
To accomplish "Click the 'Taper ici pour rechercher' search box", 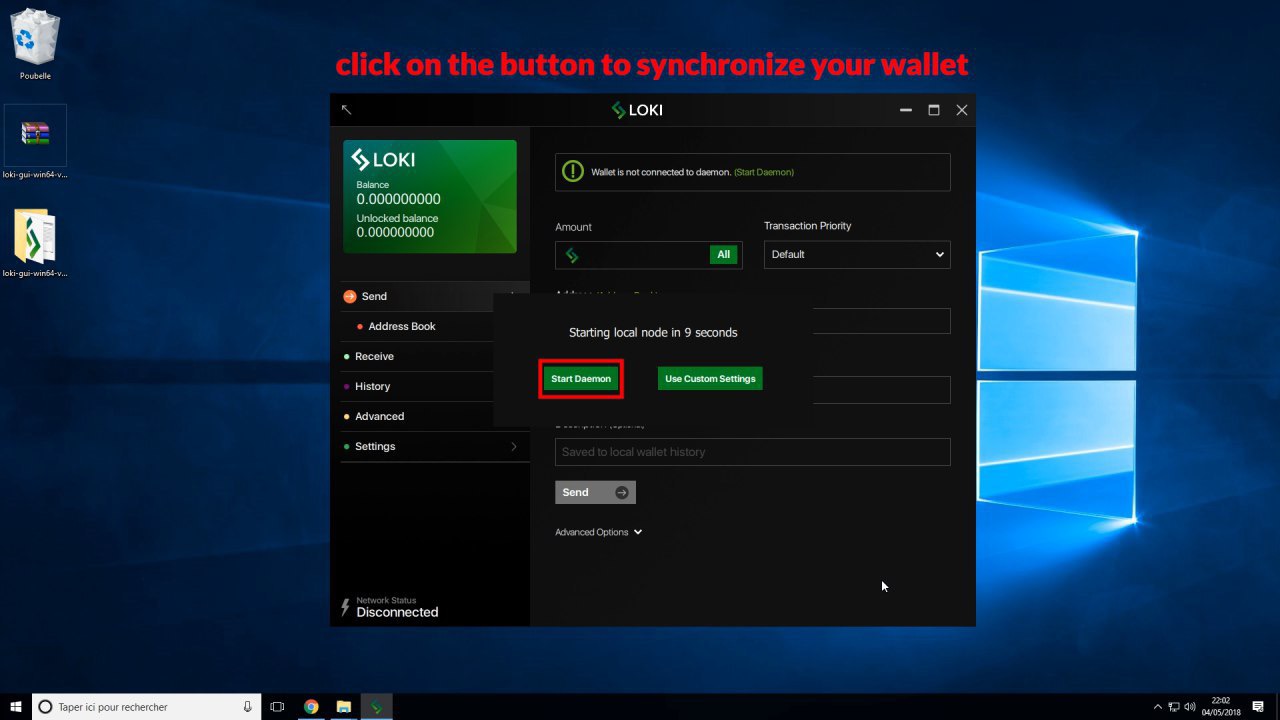I will click(x=146, y=707).
